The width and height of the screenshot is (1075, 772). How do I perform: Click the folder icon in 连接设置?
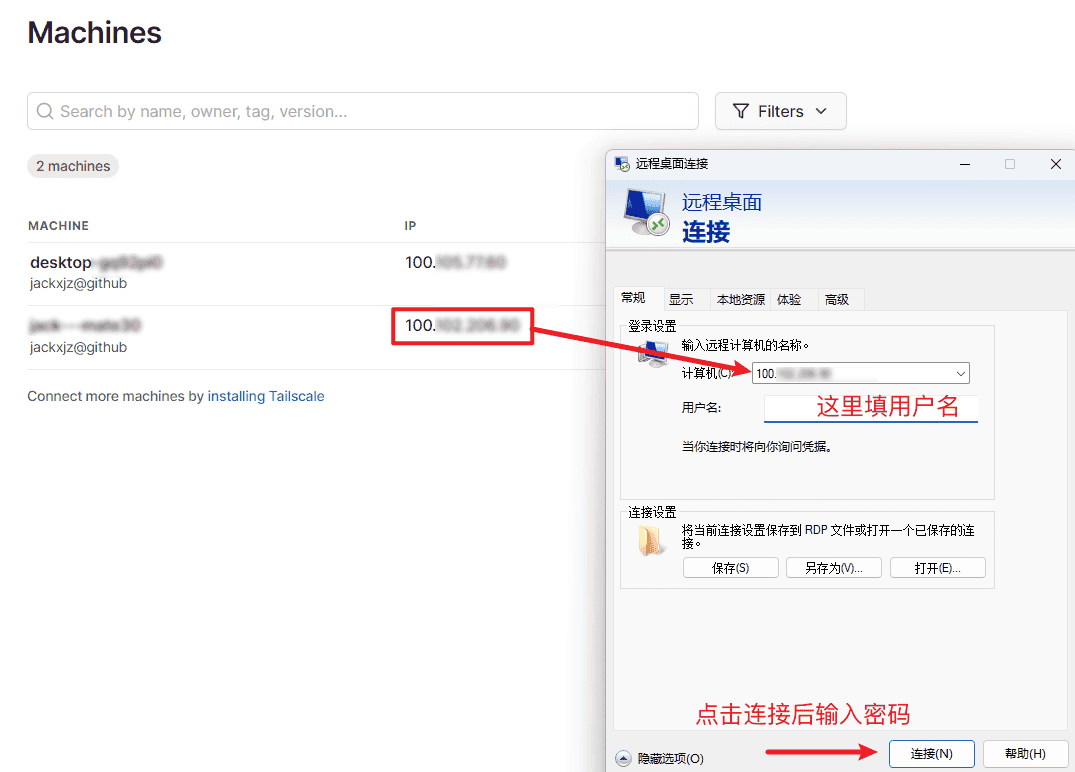(x=650, y=540)
